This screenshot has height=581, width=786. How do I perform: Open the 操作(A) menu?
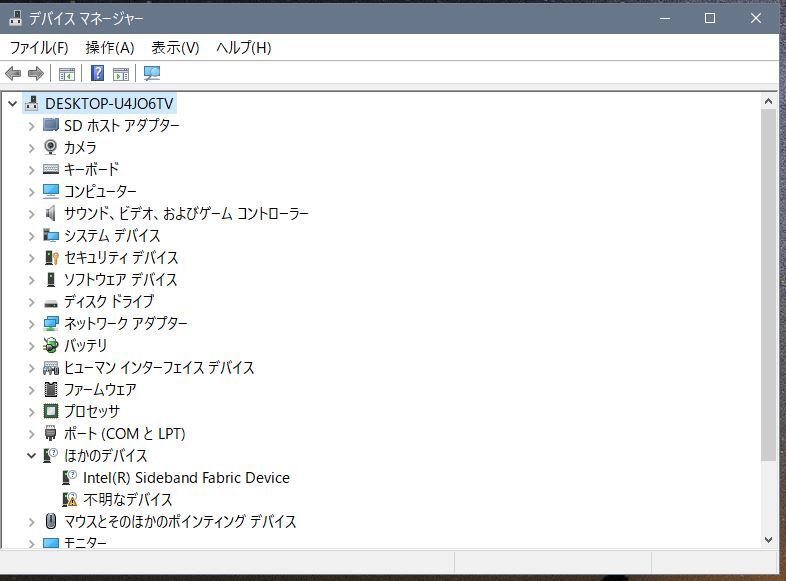[110, 48]
